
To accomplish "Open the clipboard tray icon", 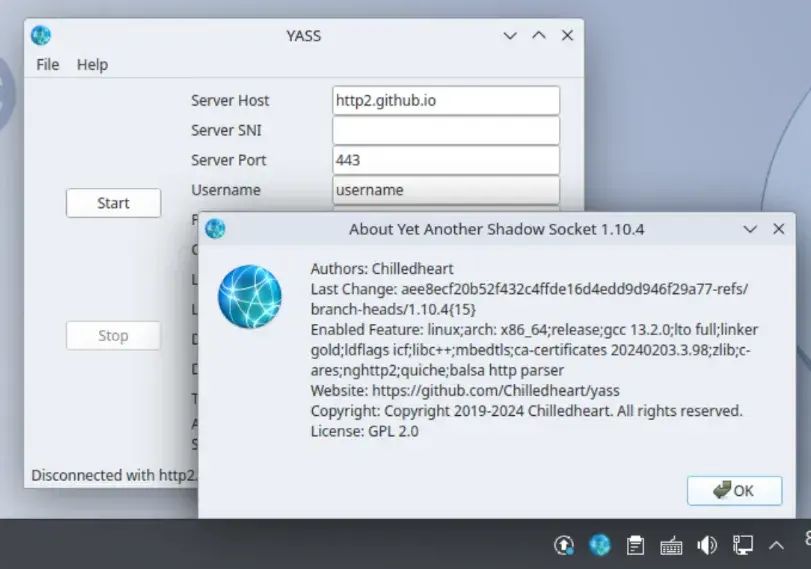I will pos(635,545).
